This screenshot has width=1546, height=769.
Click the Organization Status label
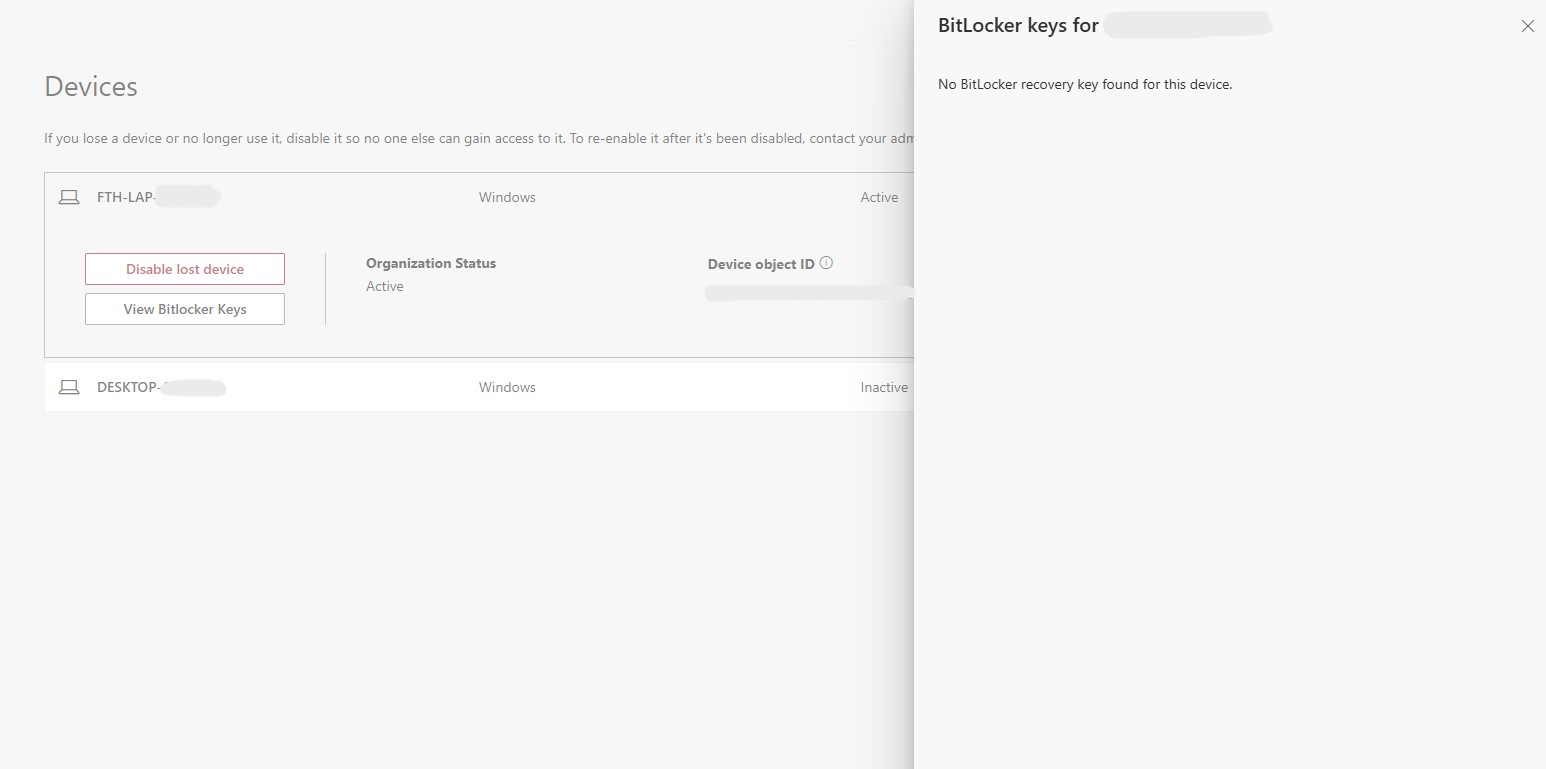click(431, 263)
